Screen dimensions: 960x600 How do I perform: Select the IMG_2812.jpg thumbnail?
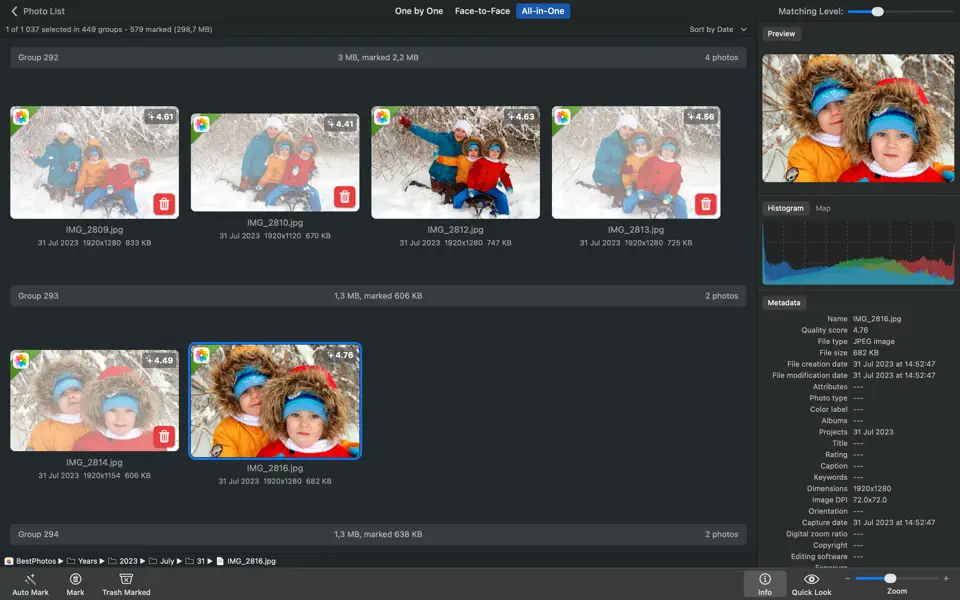point(455,160)
